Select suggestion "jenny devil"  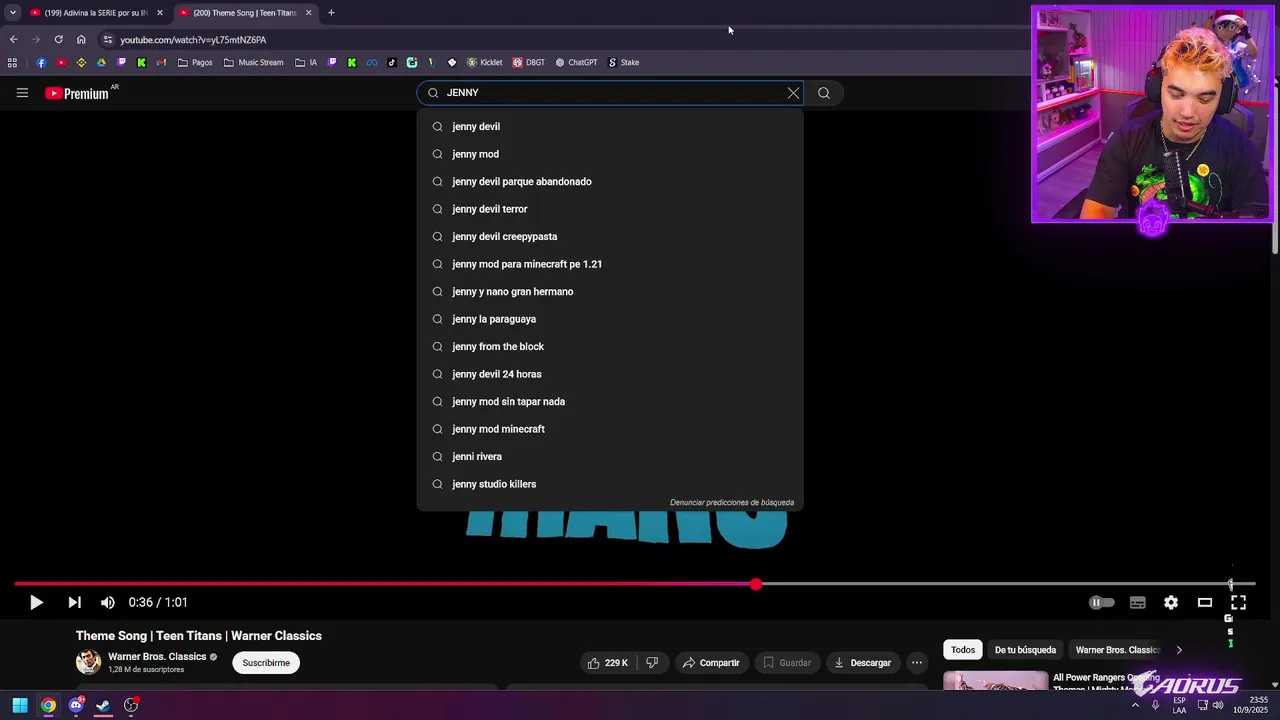610,127
